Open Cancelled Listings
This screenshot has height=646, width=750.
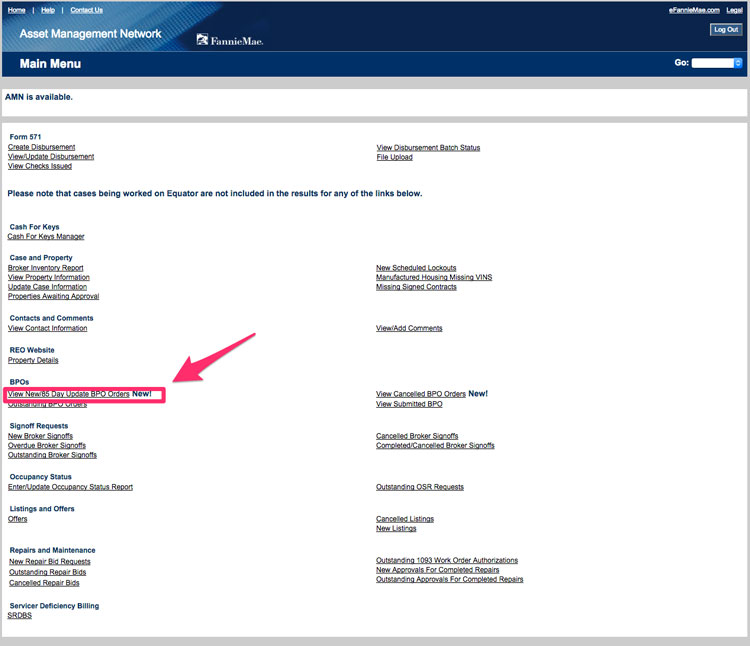pyautogui.click(x=405, y=520)
